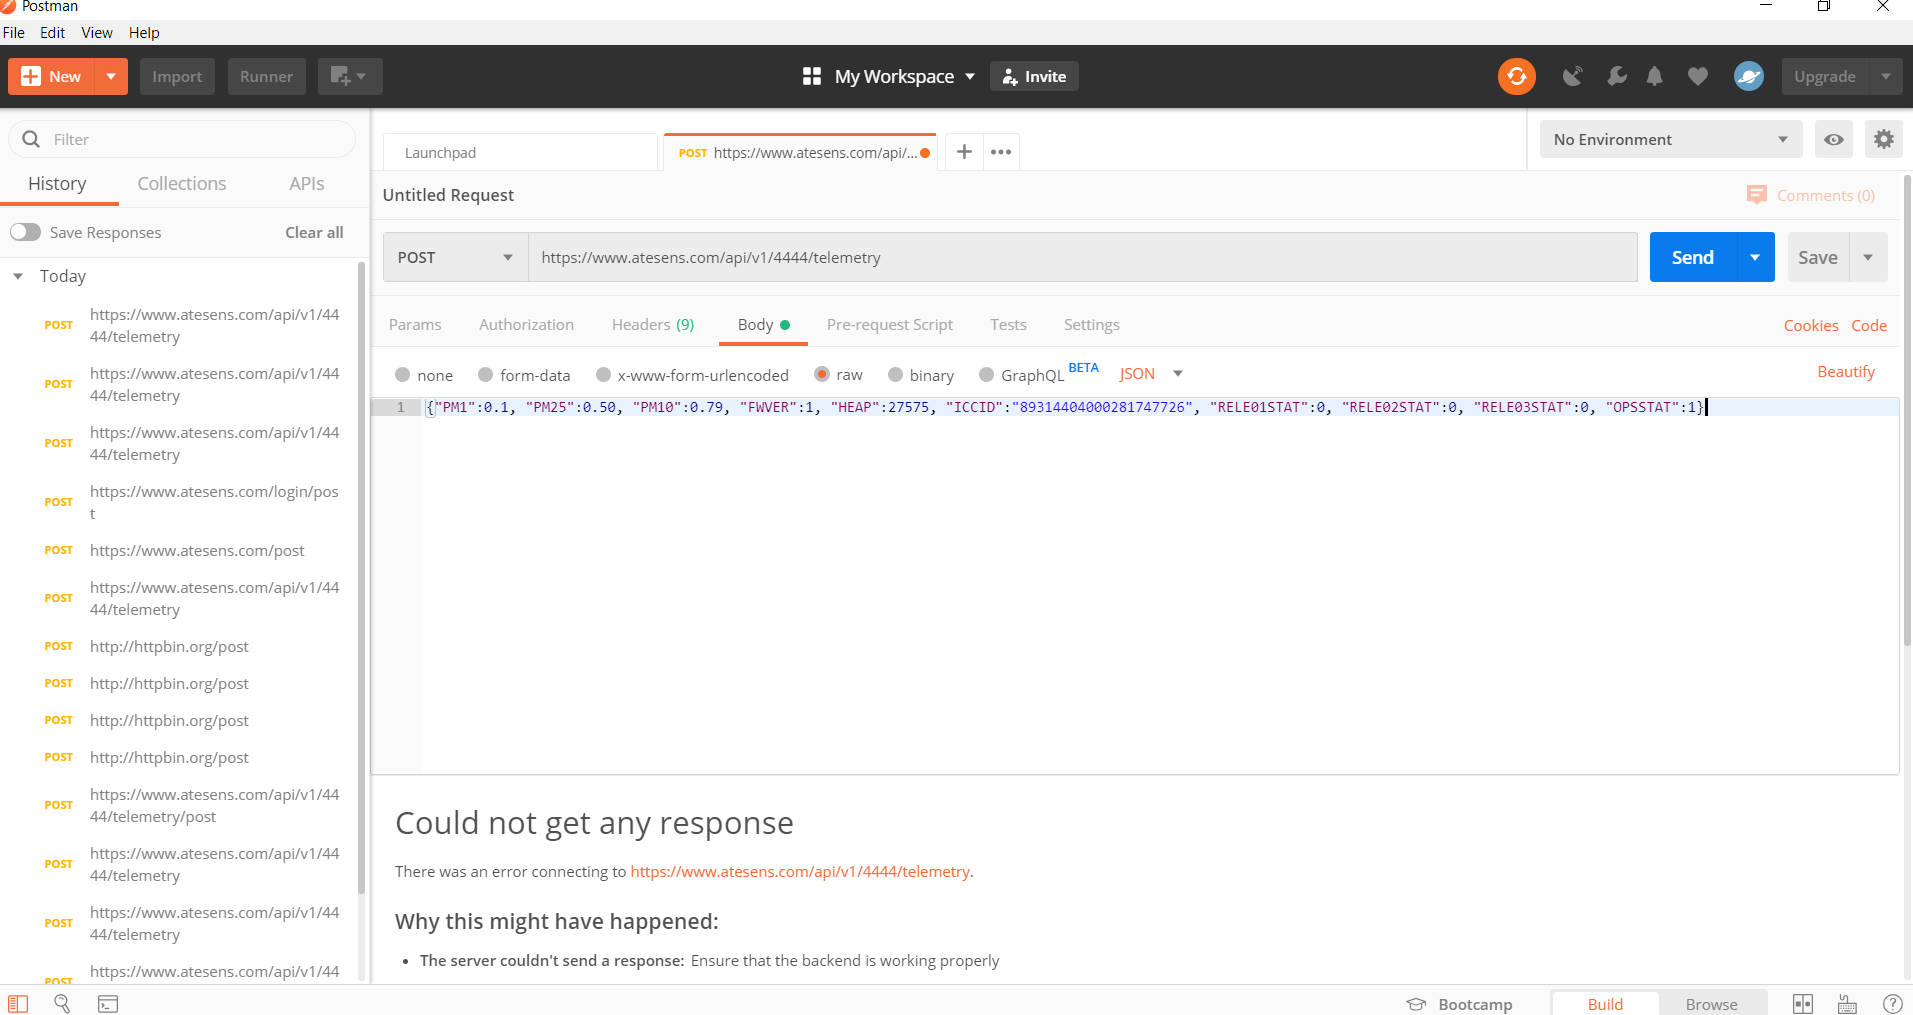Click the Beautify link
Image resolution: width=1913 pixels, height=1015 pixels.
tap(1845, 371)
